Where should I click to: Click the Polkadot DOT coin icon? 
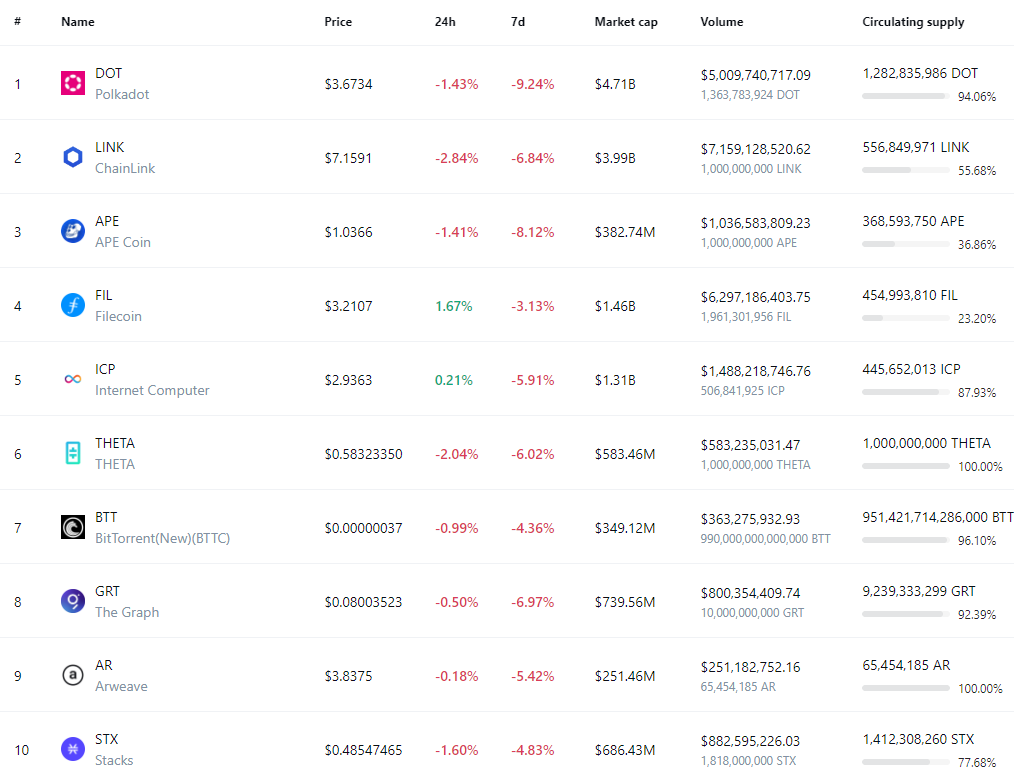[x=73, y=84]
